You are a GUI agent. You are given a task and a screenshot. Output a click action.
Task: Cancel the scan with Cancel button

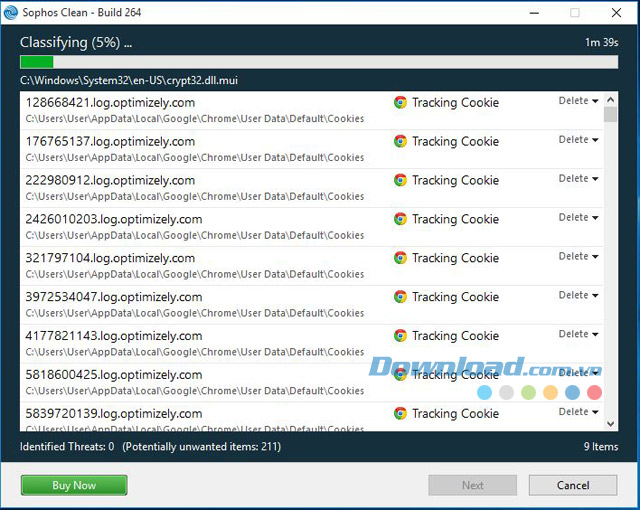click(x=573, y=485)
